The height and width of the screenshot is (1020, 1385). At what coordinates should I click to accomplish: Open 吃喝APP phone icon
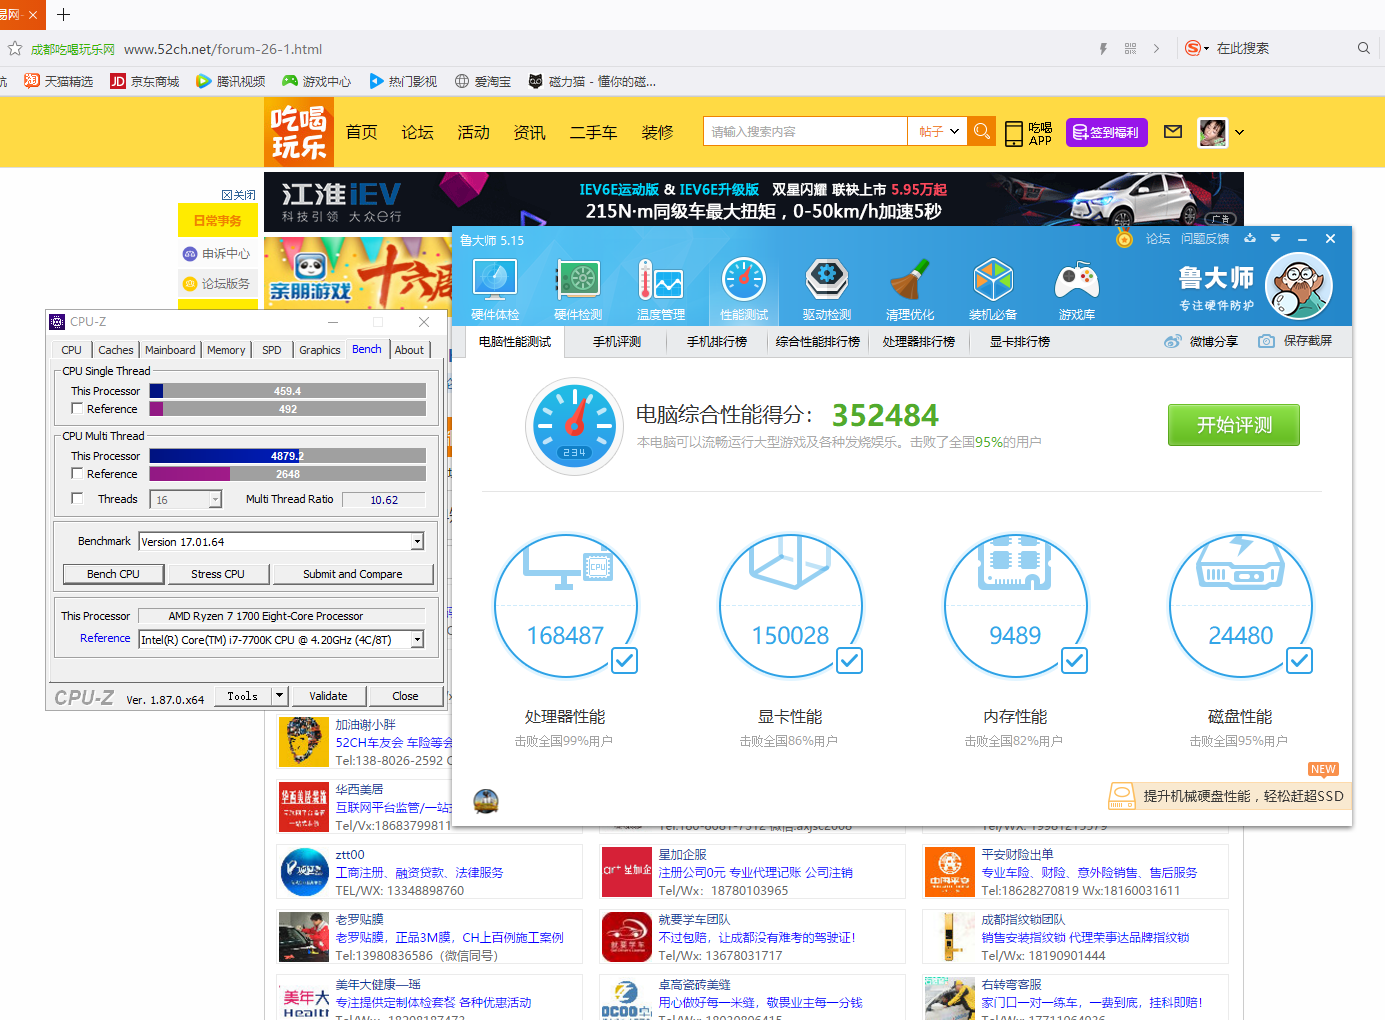1014,133
